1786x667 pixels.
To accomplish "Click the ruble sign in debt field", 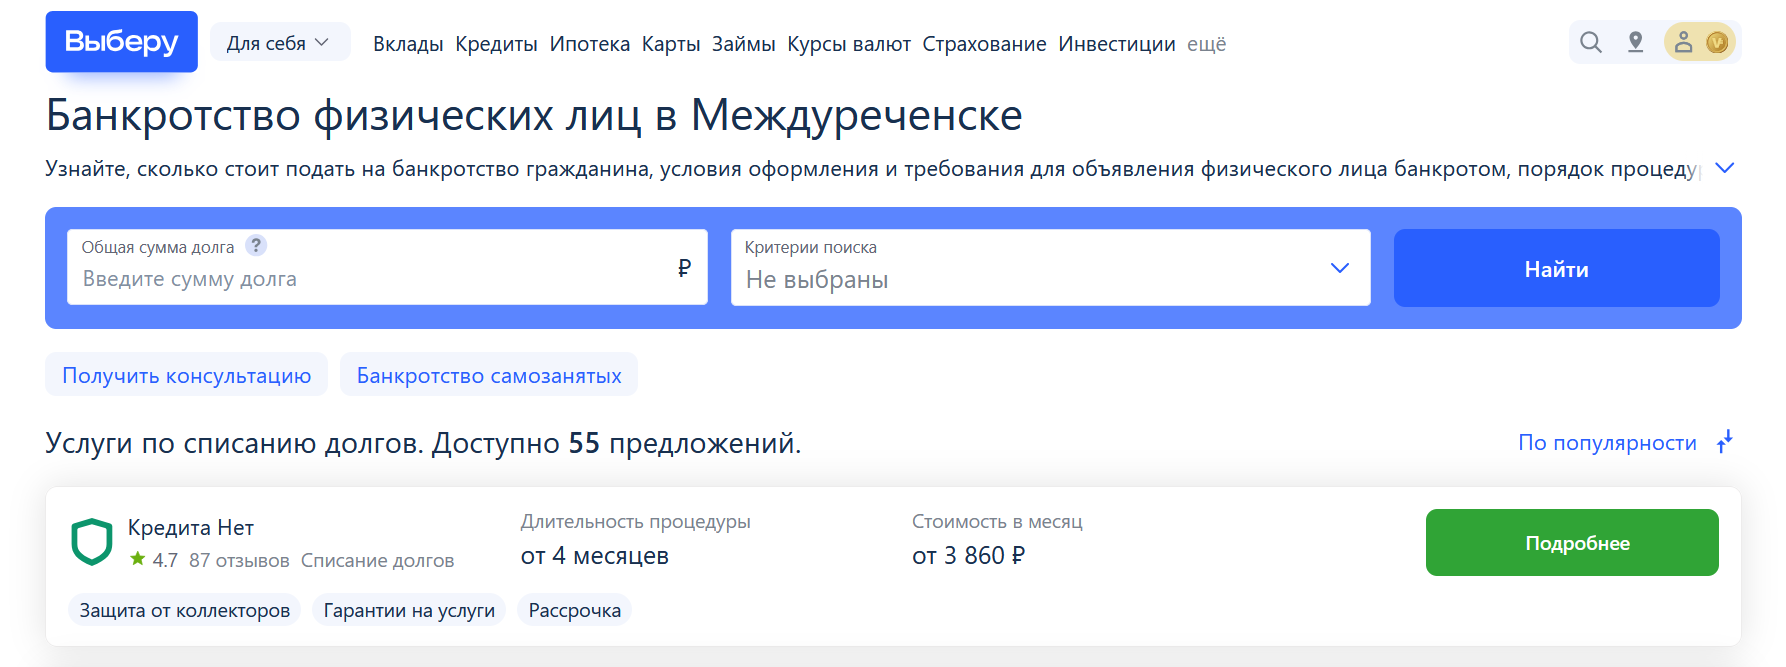I will click(684, 267).
